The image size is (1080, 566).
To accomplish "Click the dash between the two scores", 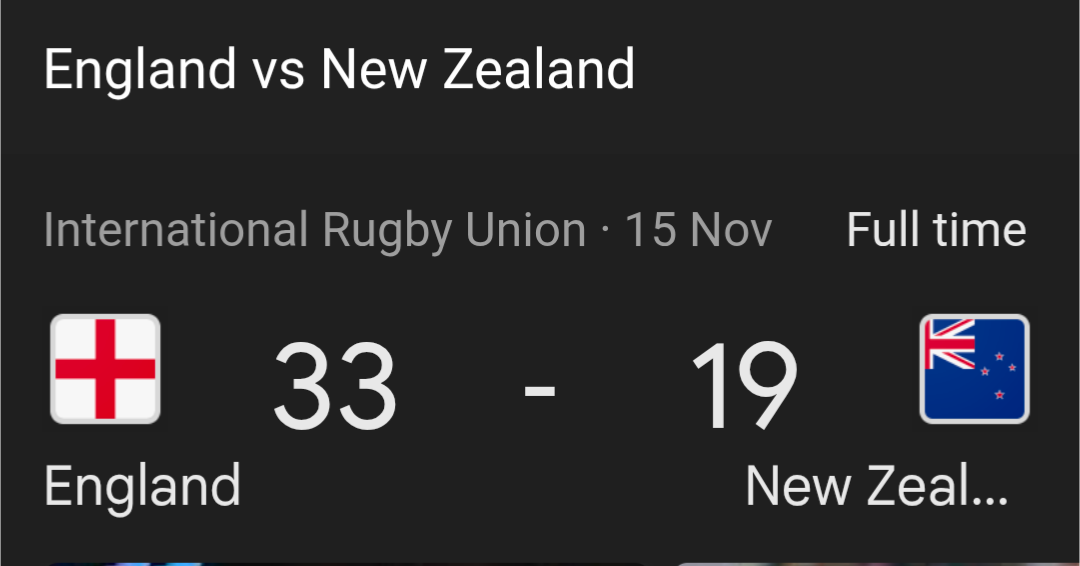I will [x=539, y=390].
